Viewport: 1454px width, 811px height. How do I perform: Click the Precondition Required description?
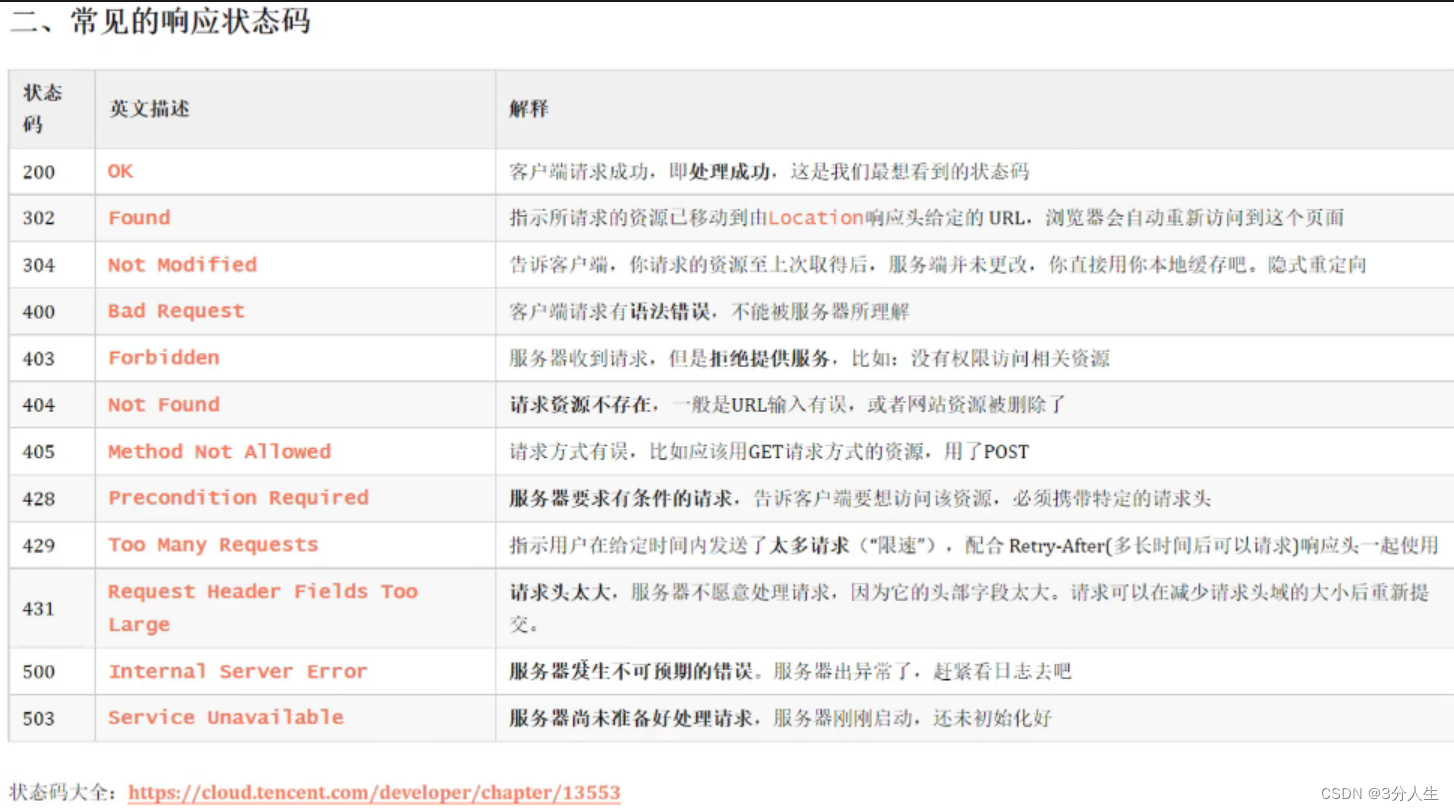point(238,498)
